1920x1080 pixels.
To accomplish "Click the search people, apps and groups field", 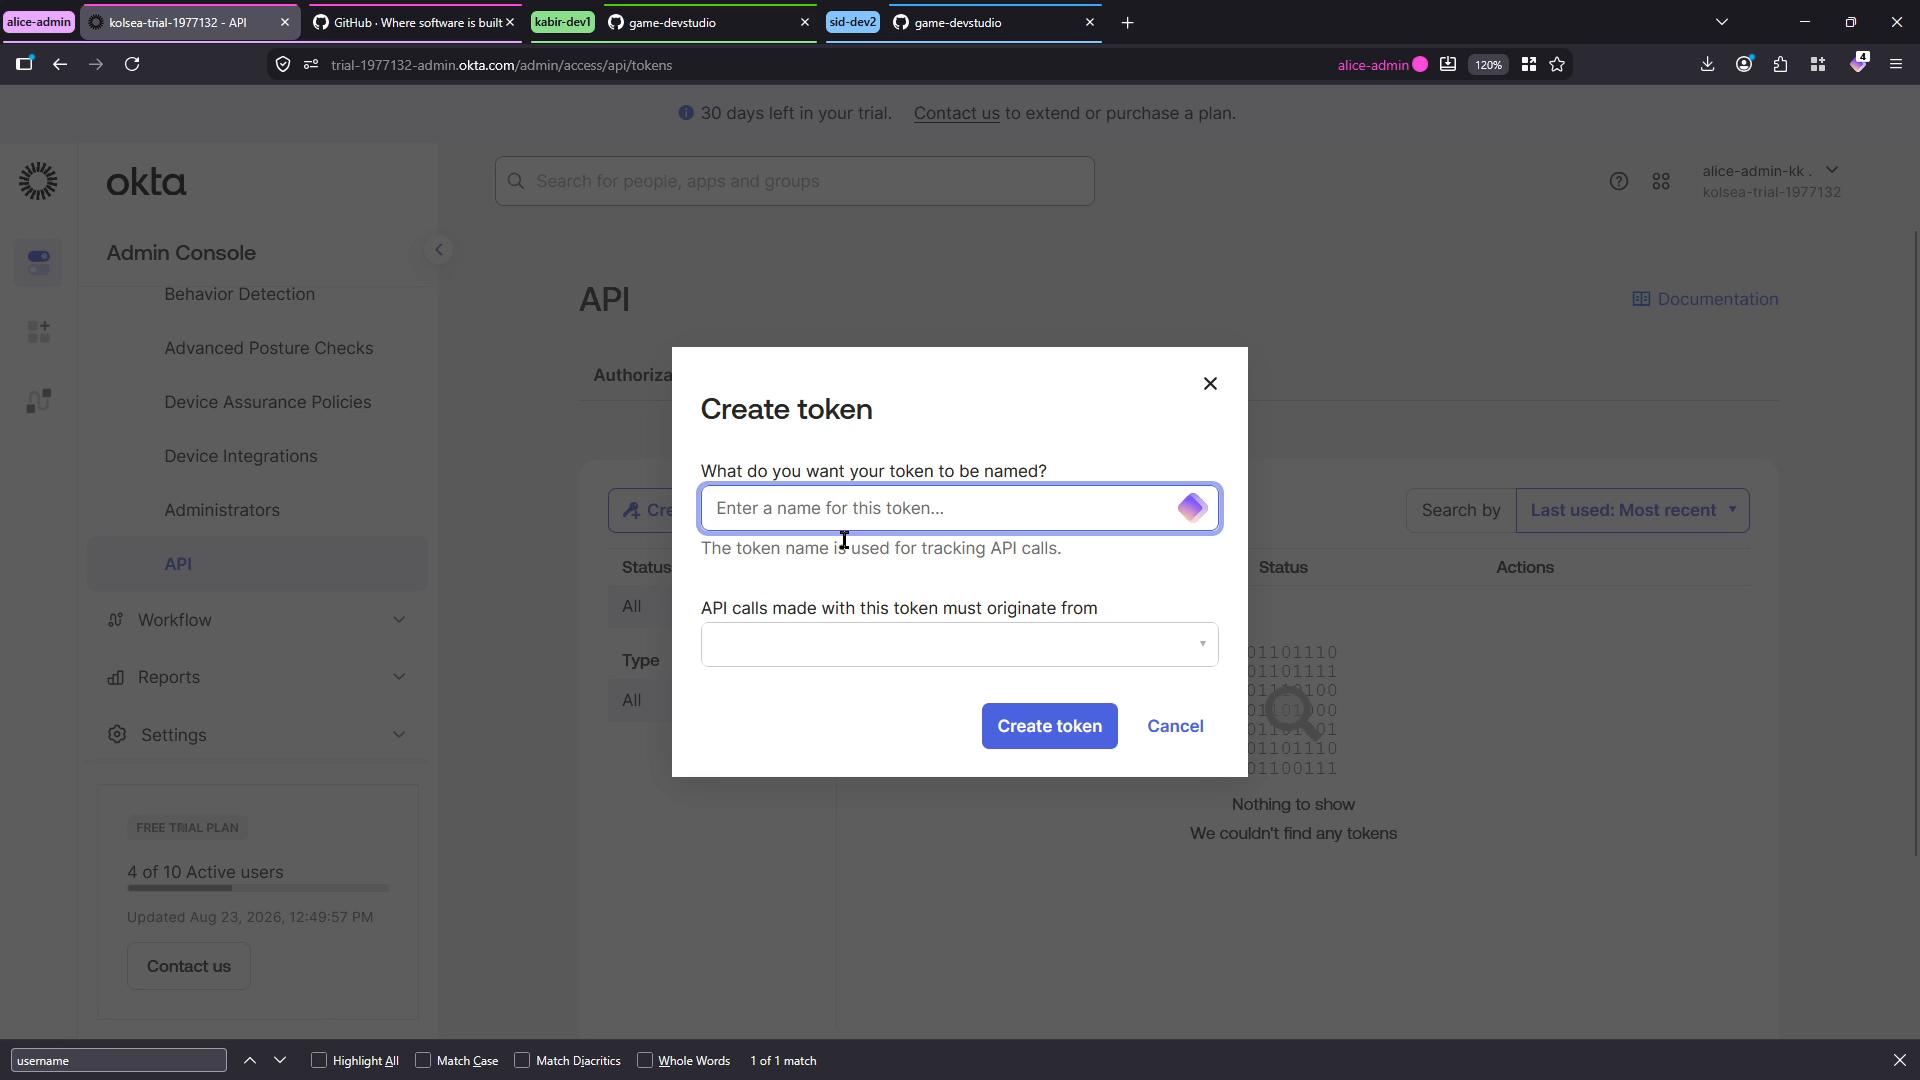I will coord(795,181).
